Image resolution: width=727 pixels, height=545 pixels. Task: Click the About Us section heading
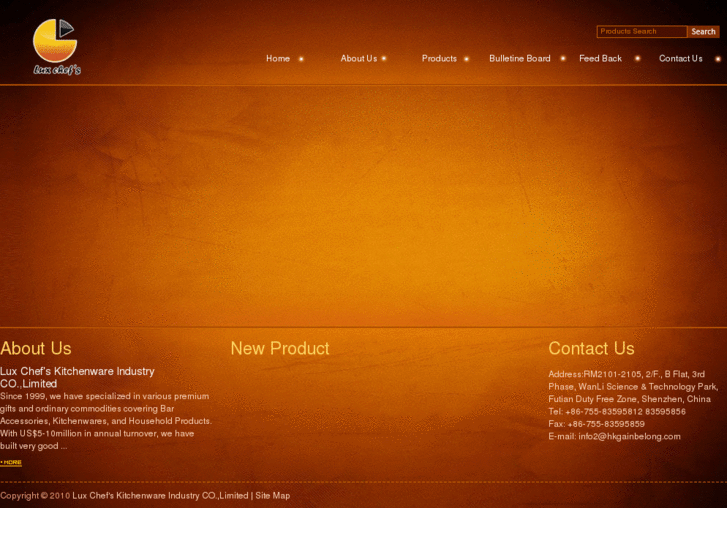coord(36,348)
